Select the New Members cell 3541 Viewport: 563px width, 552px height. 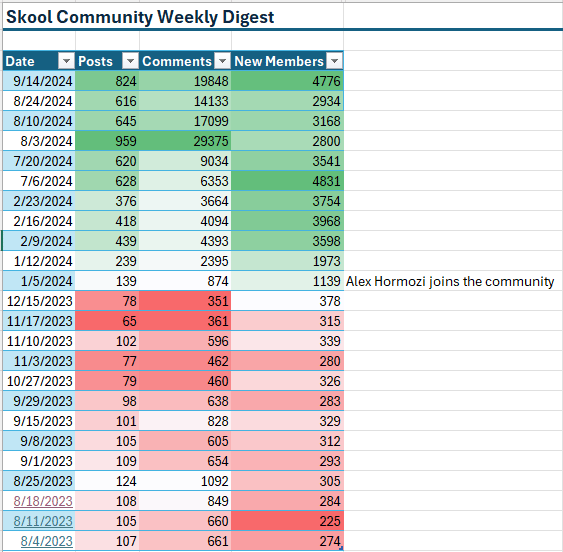287,161
